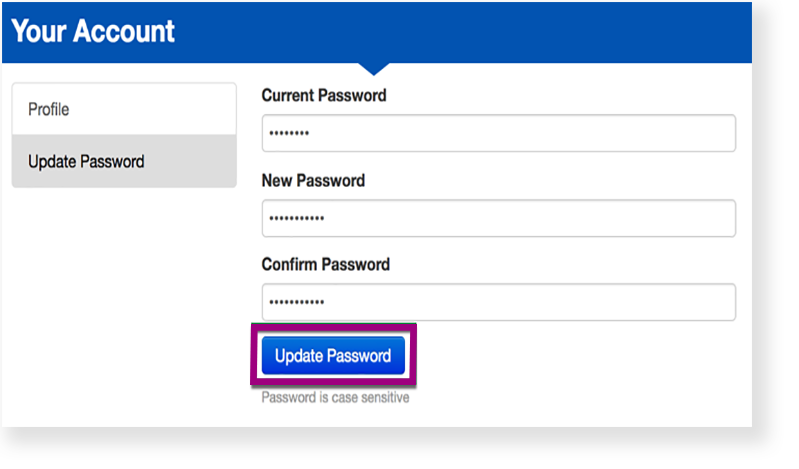Click the masked dots in Current Password
The height and width of the screenshot is (469, 799).
290,134
